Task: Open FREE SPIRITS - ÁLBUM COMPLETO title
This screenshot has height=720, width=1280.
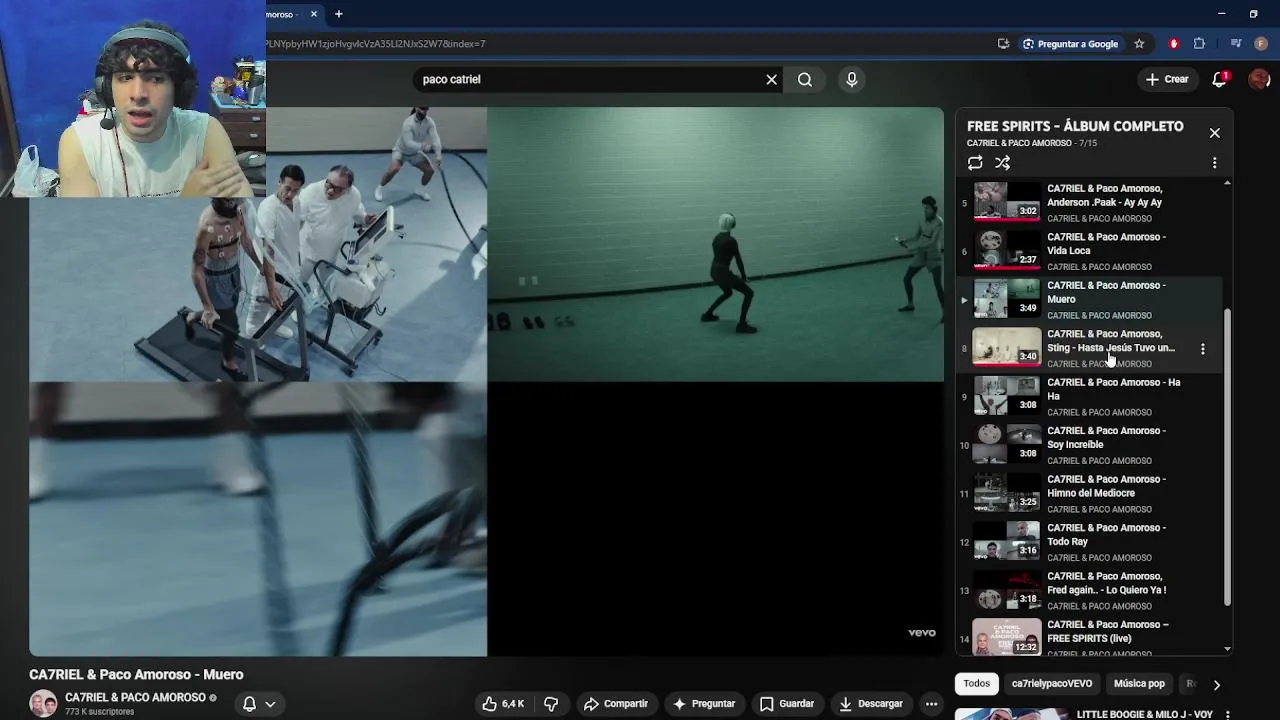Action: (x=1075, y=126)
